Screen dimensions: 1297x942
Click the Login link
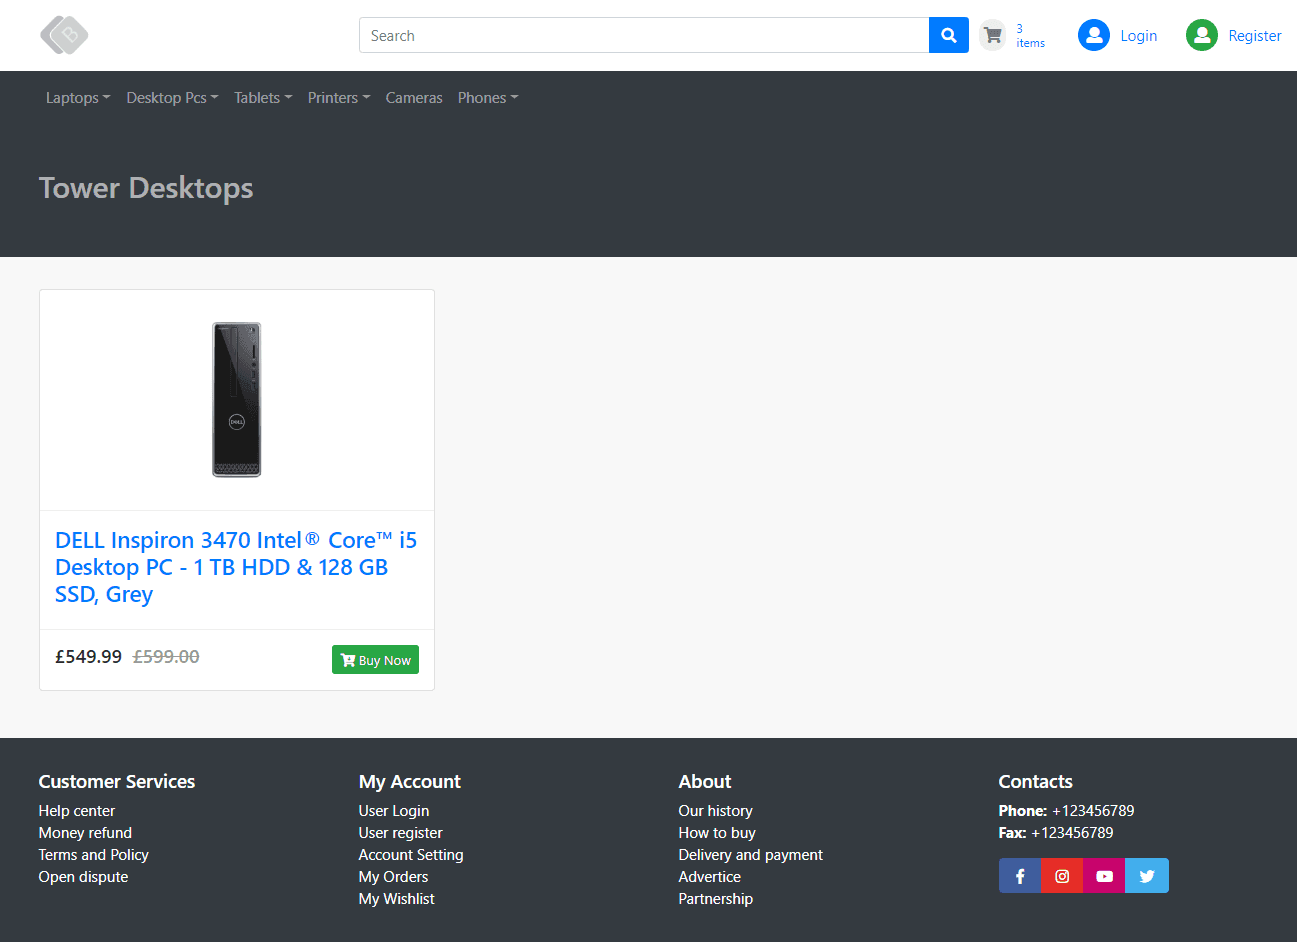(1138, 35)
